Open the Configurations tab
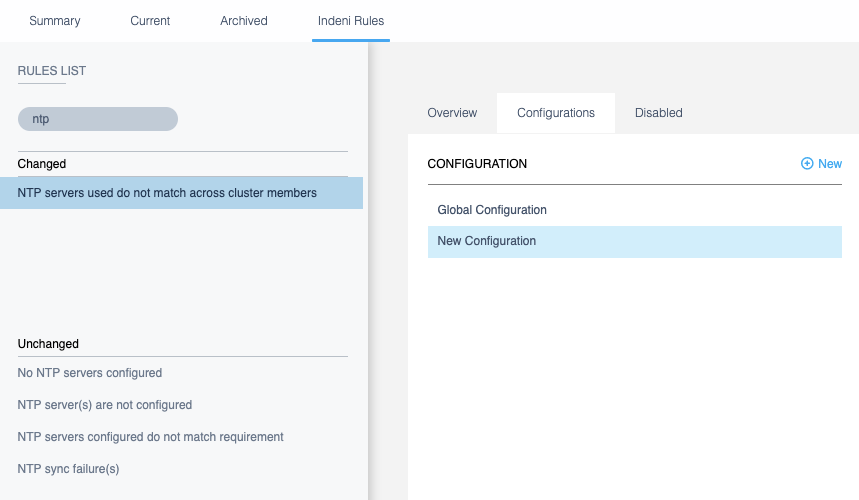This screenshot has width=859, height=500. [x=556, y=113]
